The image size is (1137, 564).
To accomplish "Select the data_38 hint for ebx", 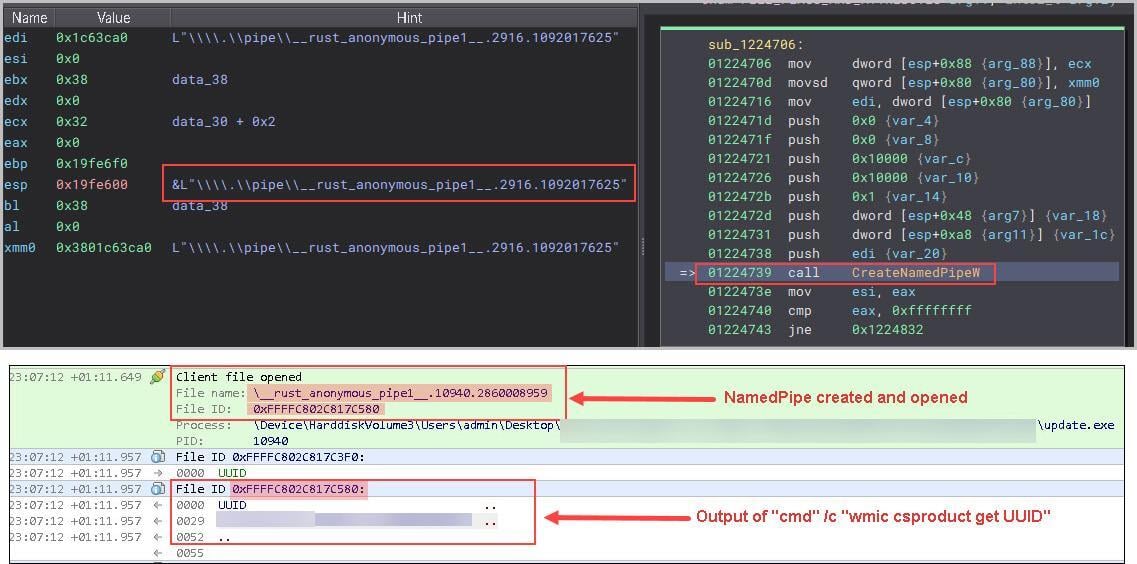I will coord(200,79).
